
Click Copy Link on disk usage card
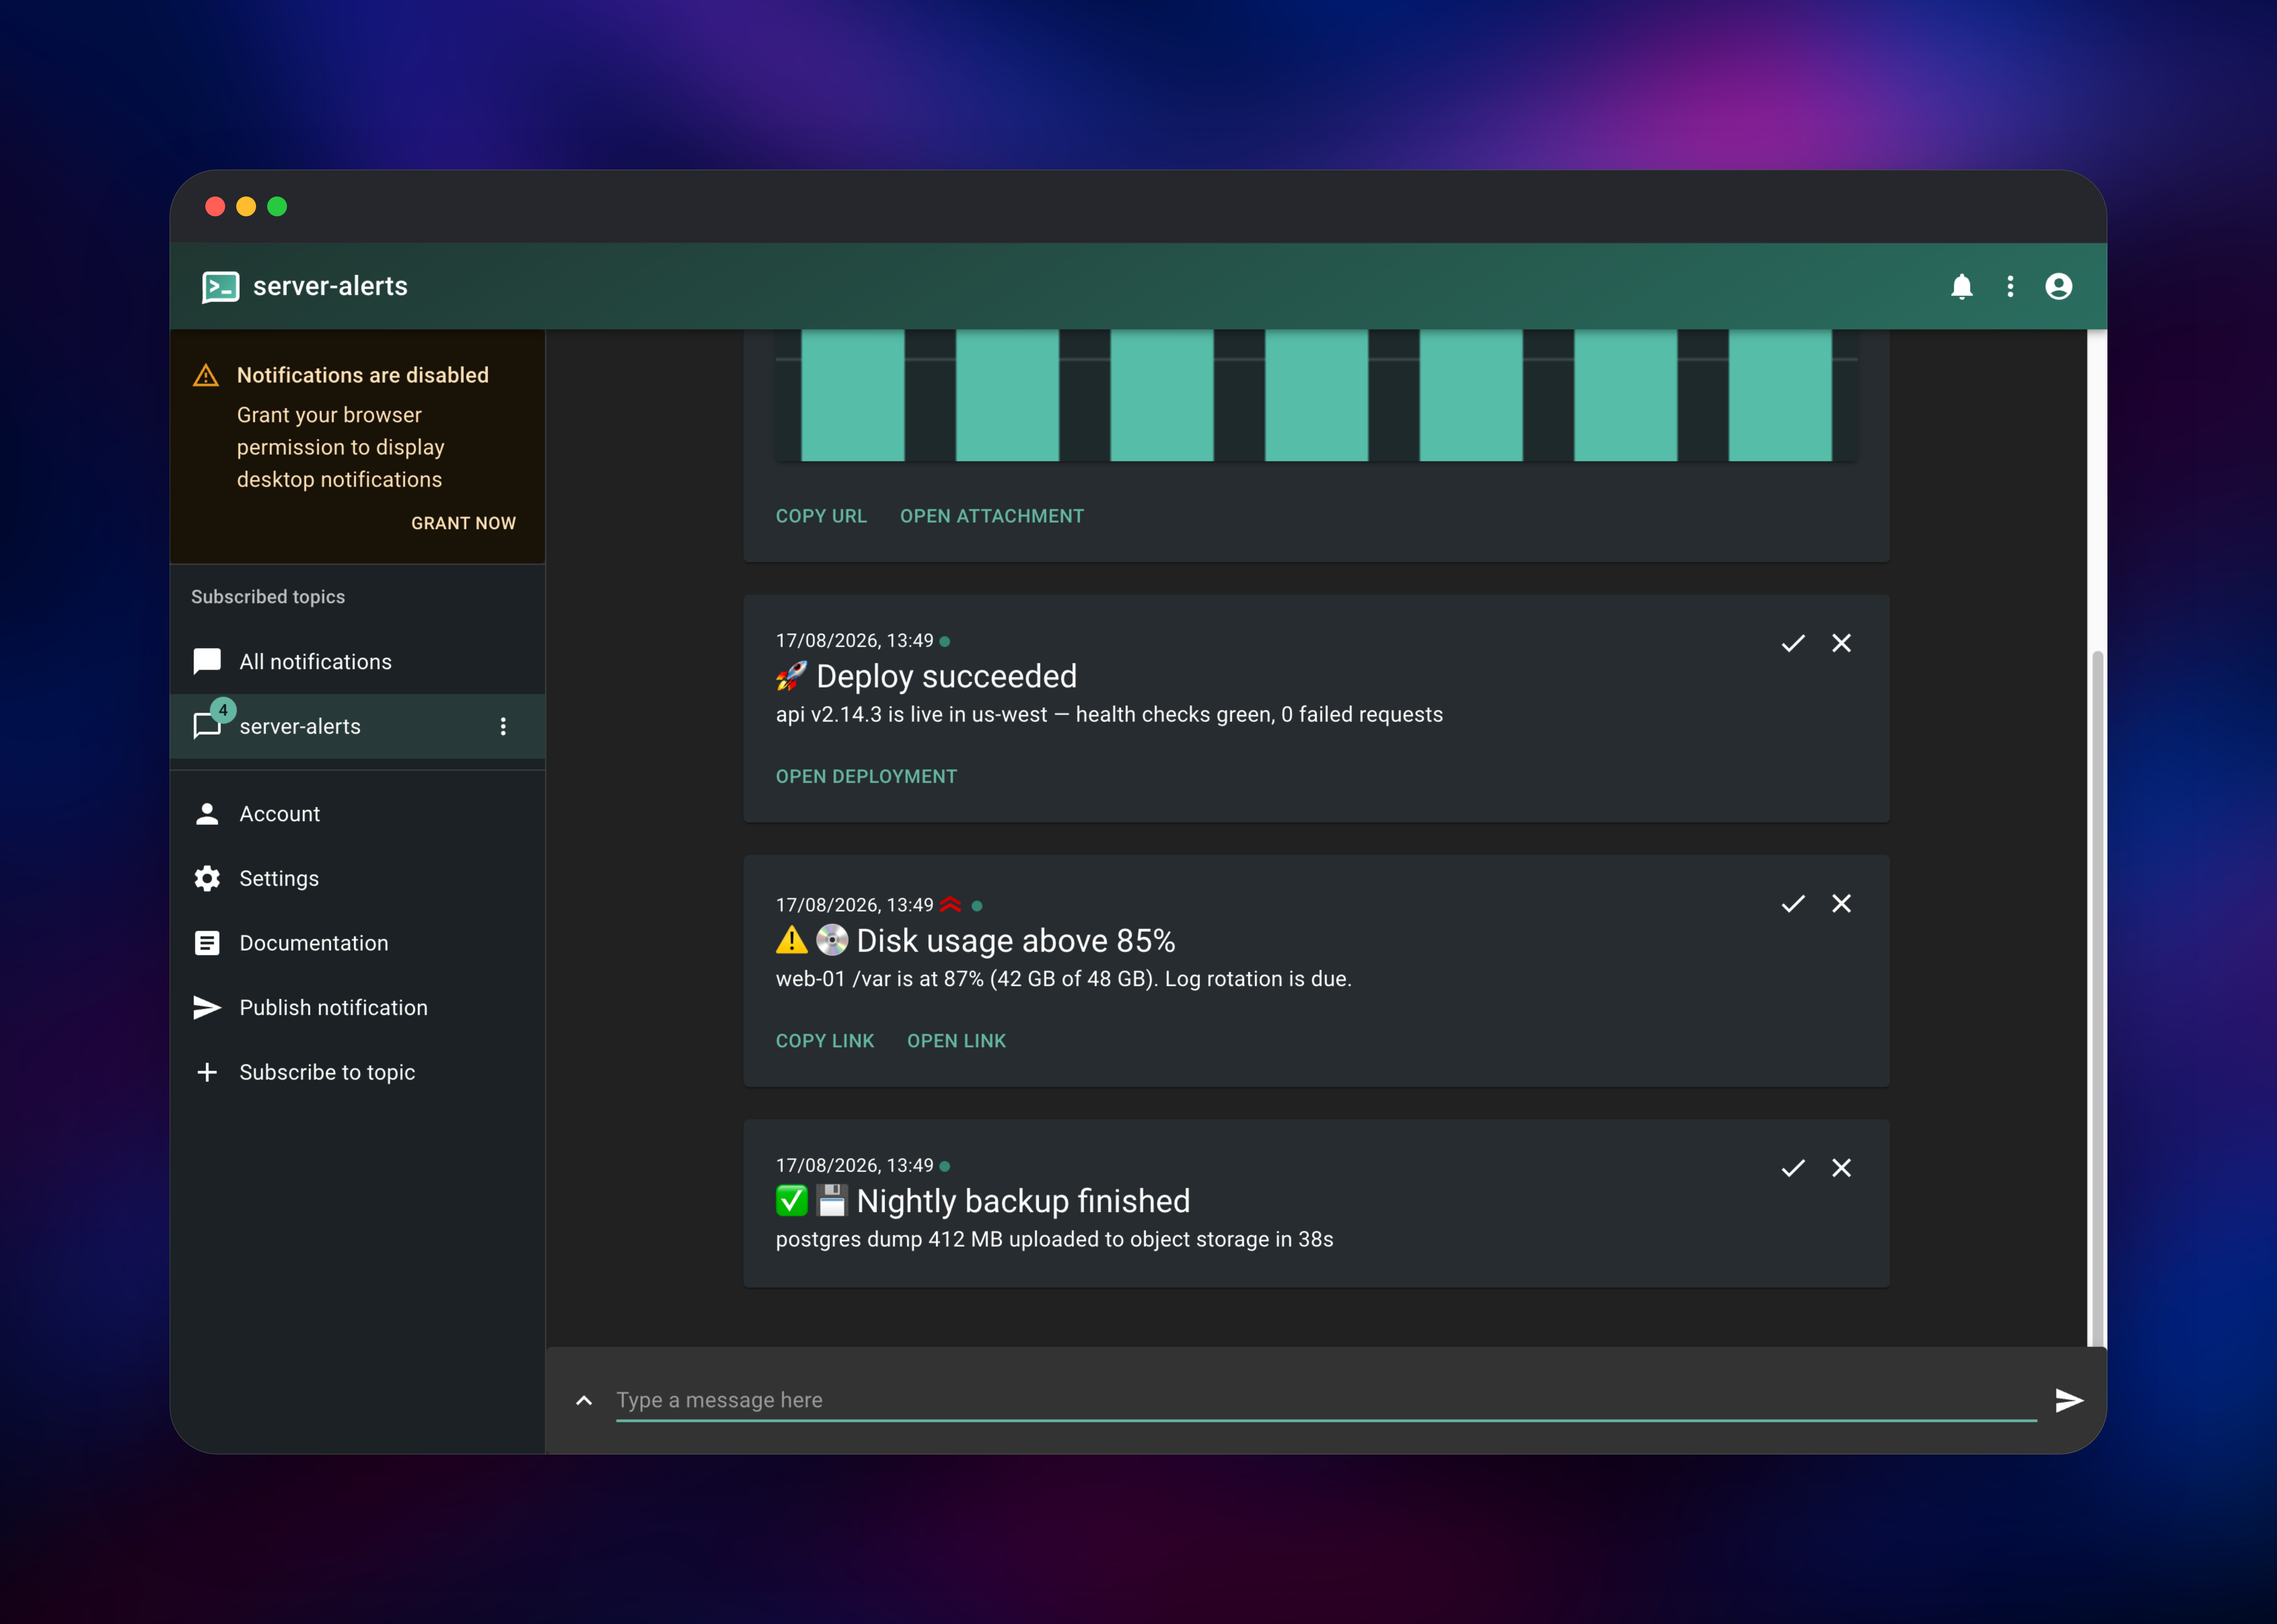pyautogui.click(x=825, y=1041)
